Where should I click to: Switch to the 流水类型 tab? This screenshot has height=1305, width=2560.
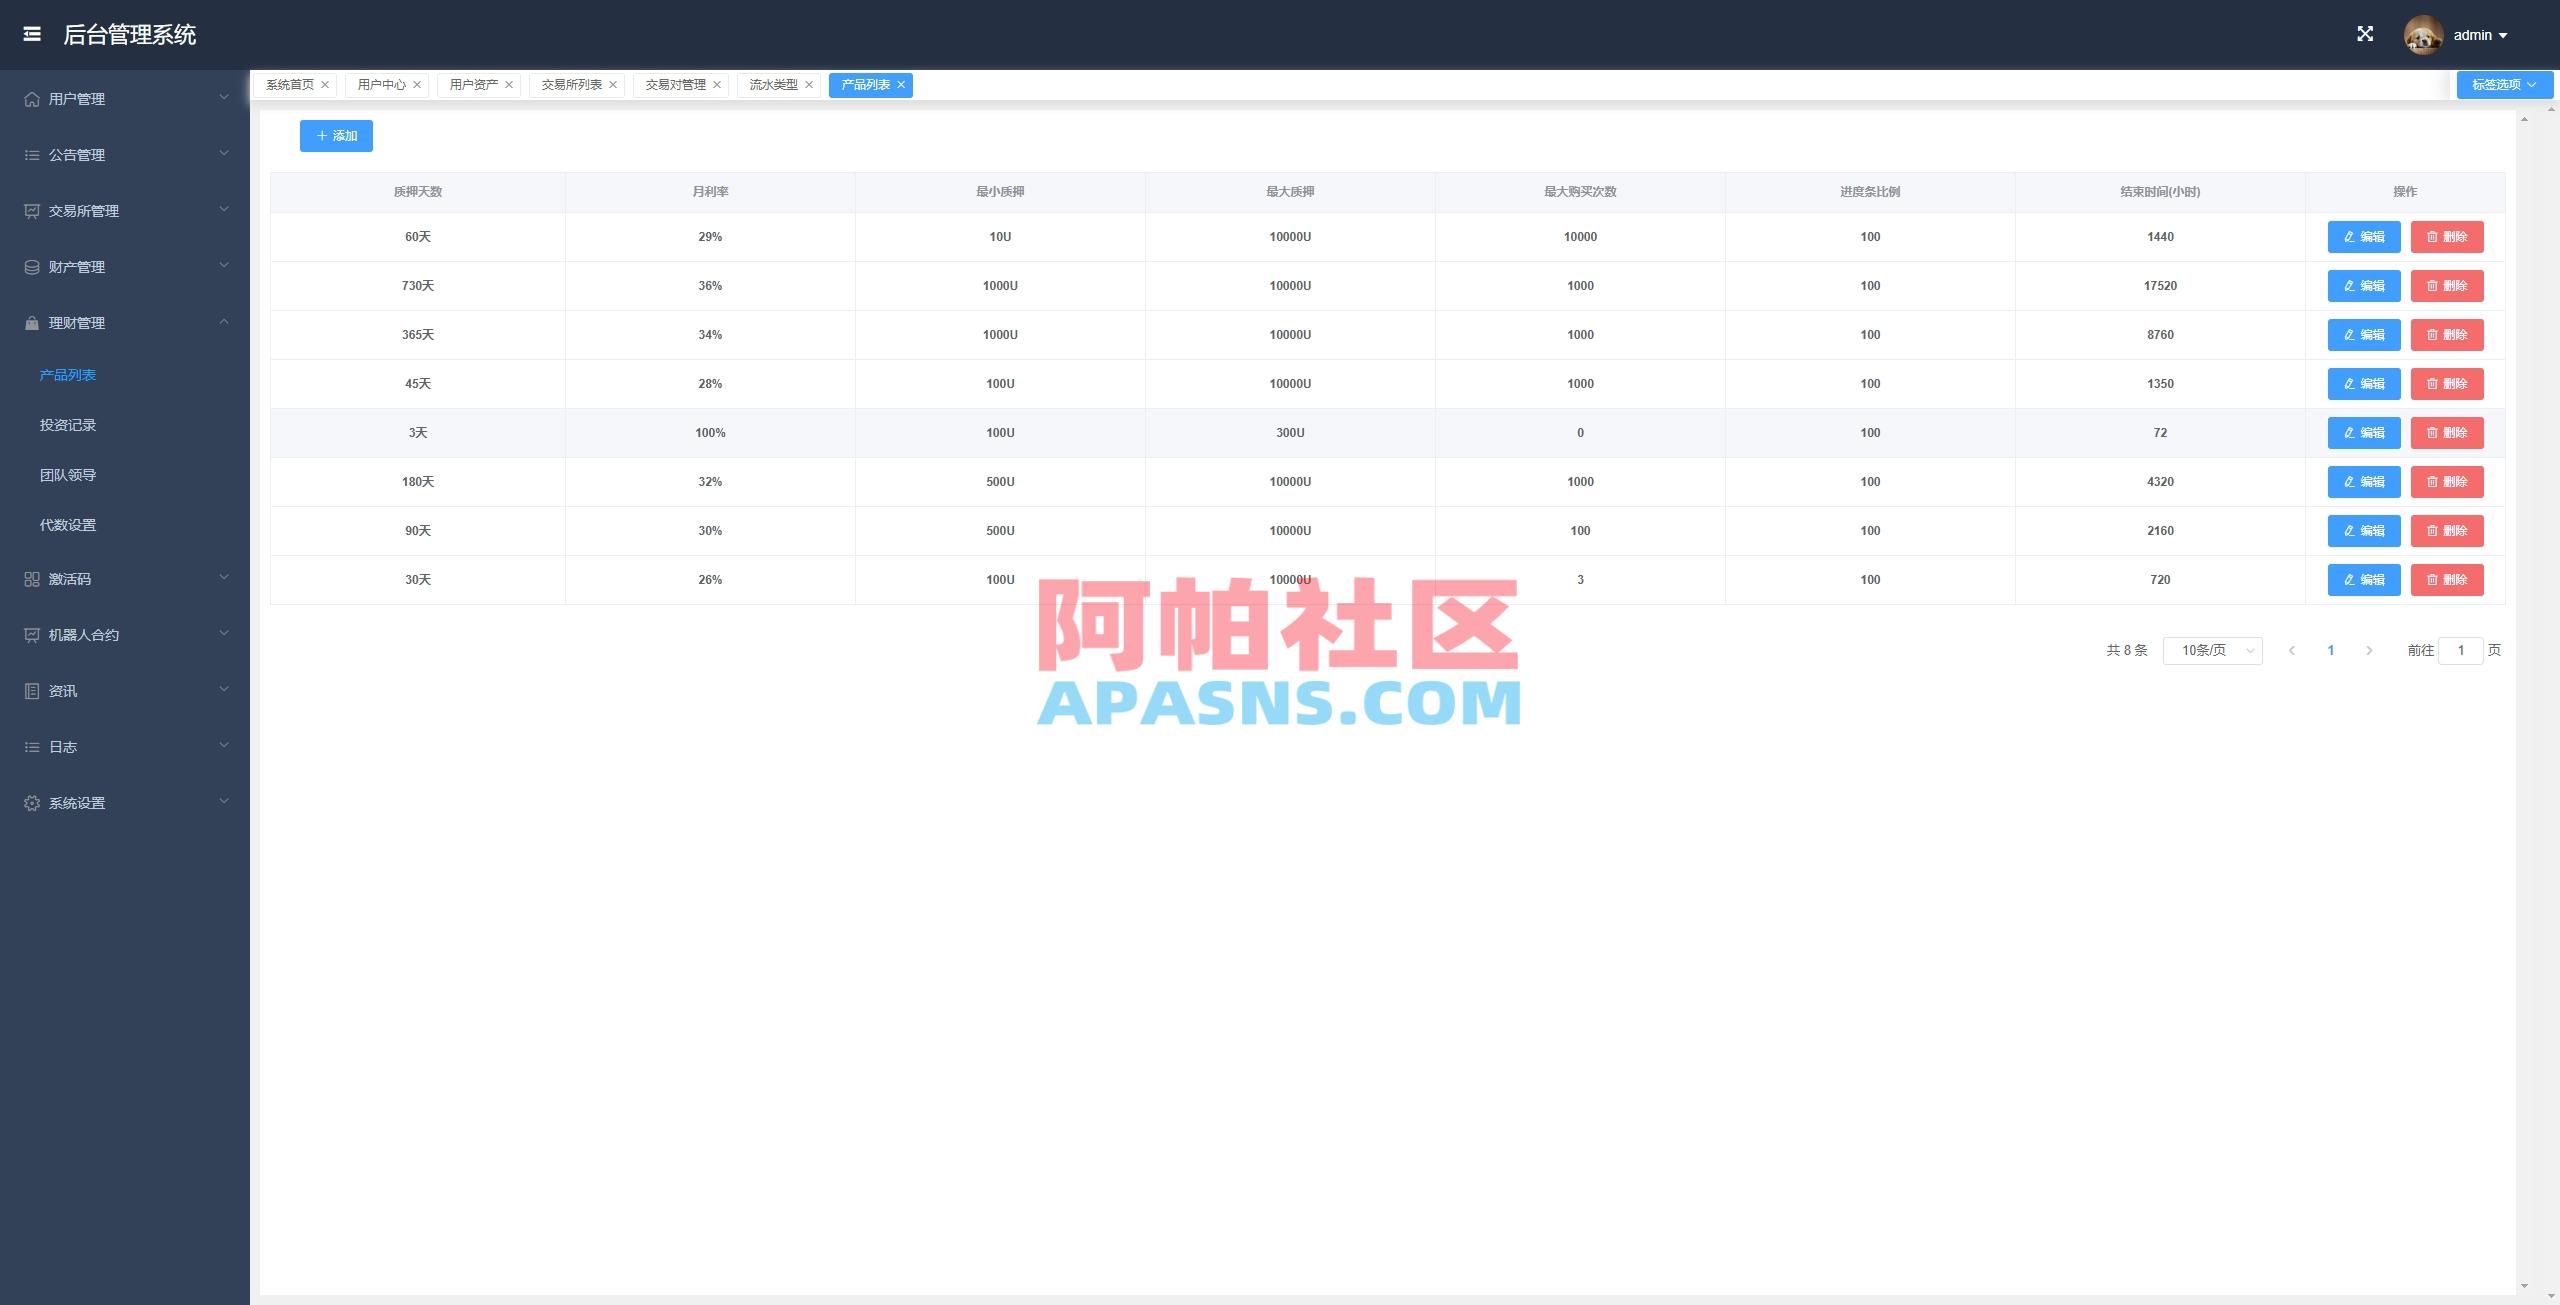click(770, 84)
